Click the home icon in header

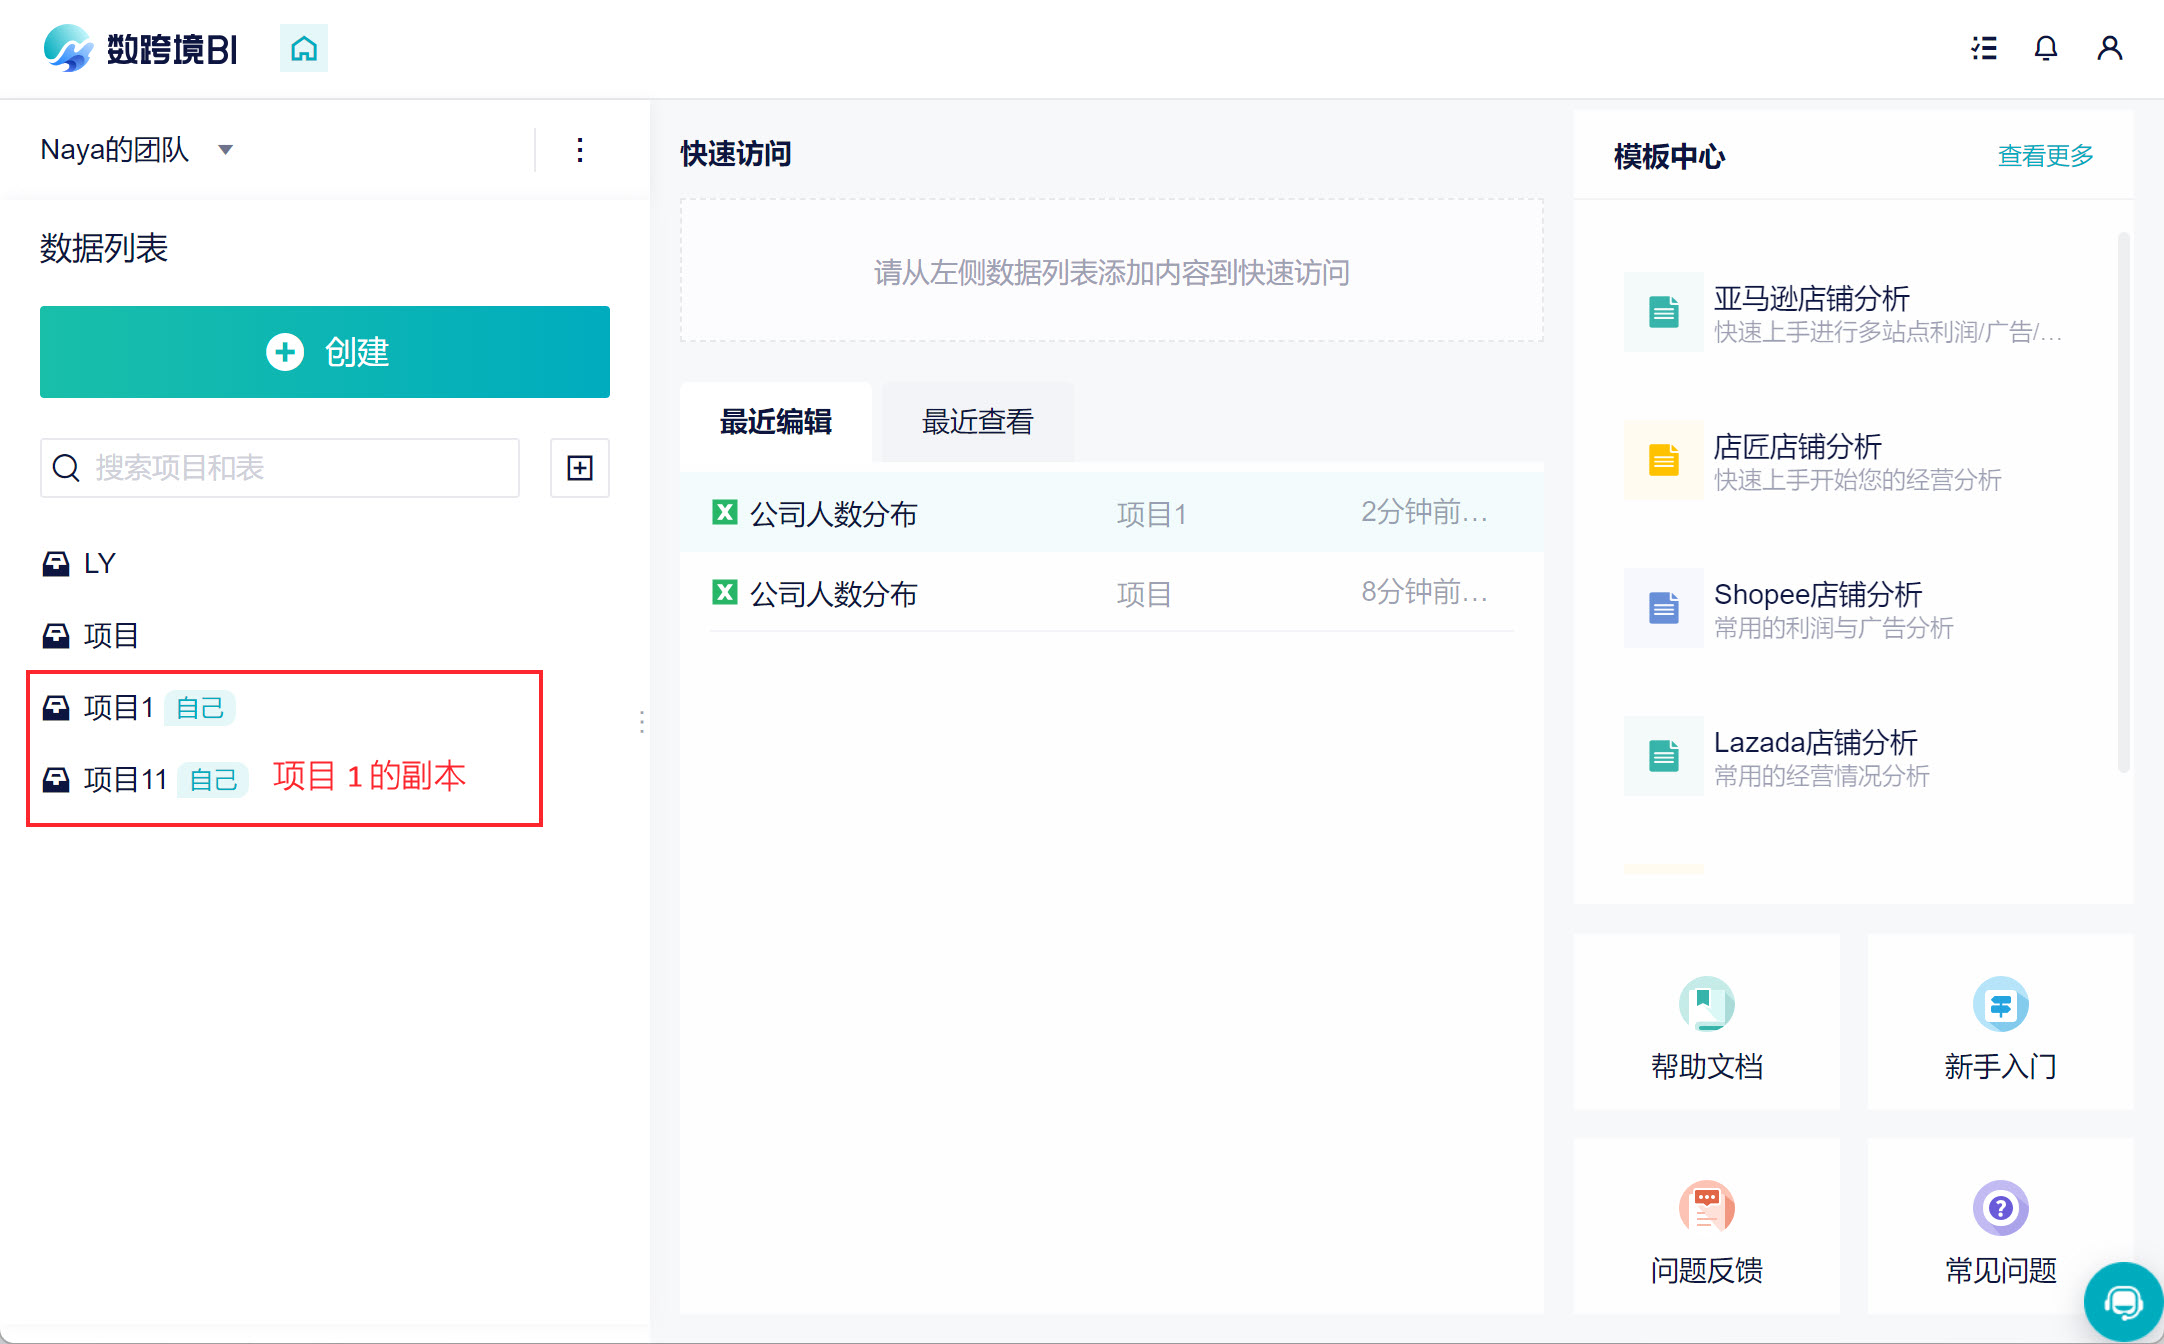tap(304, 48)
